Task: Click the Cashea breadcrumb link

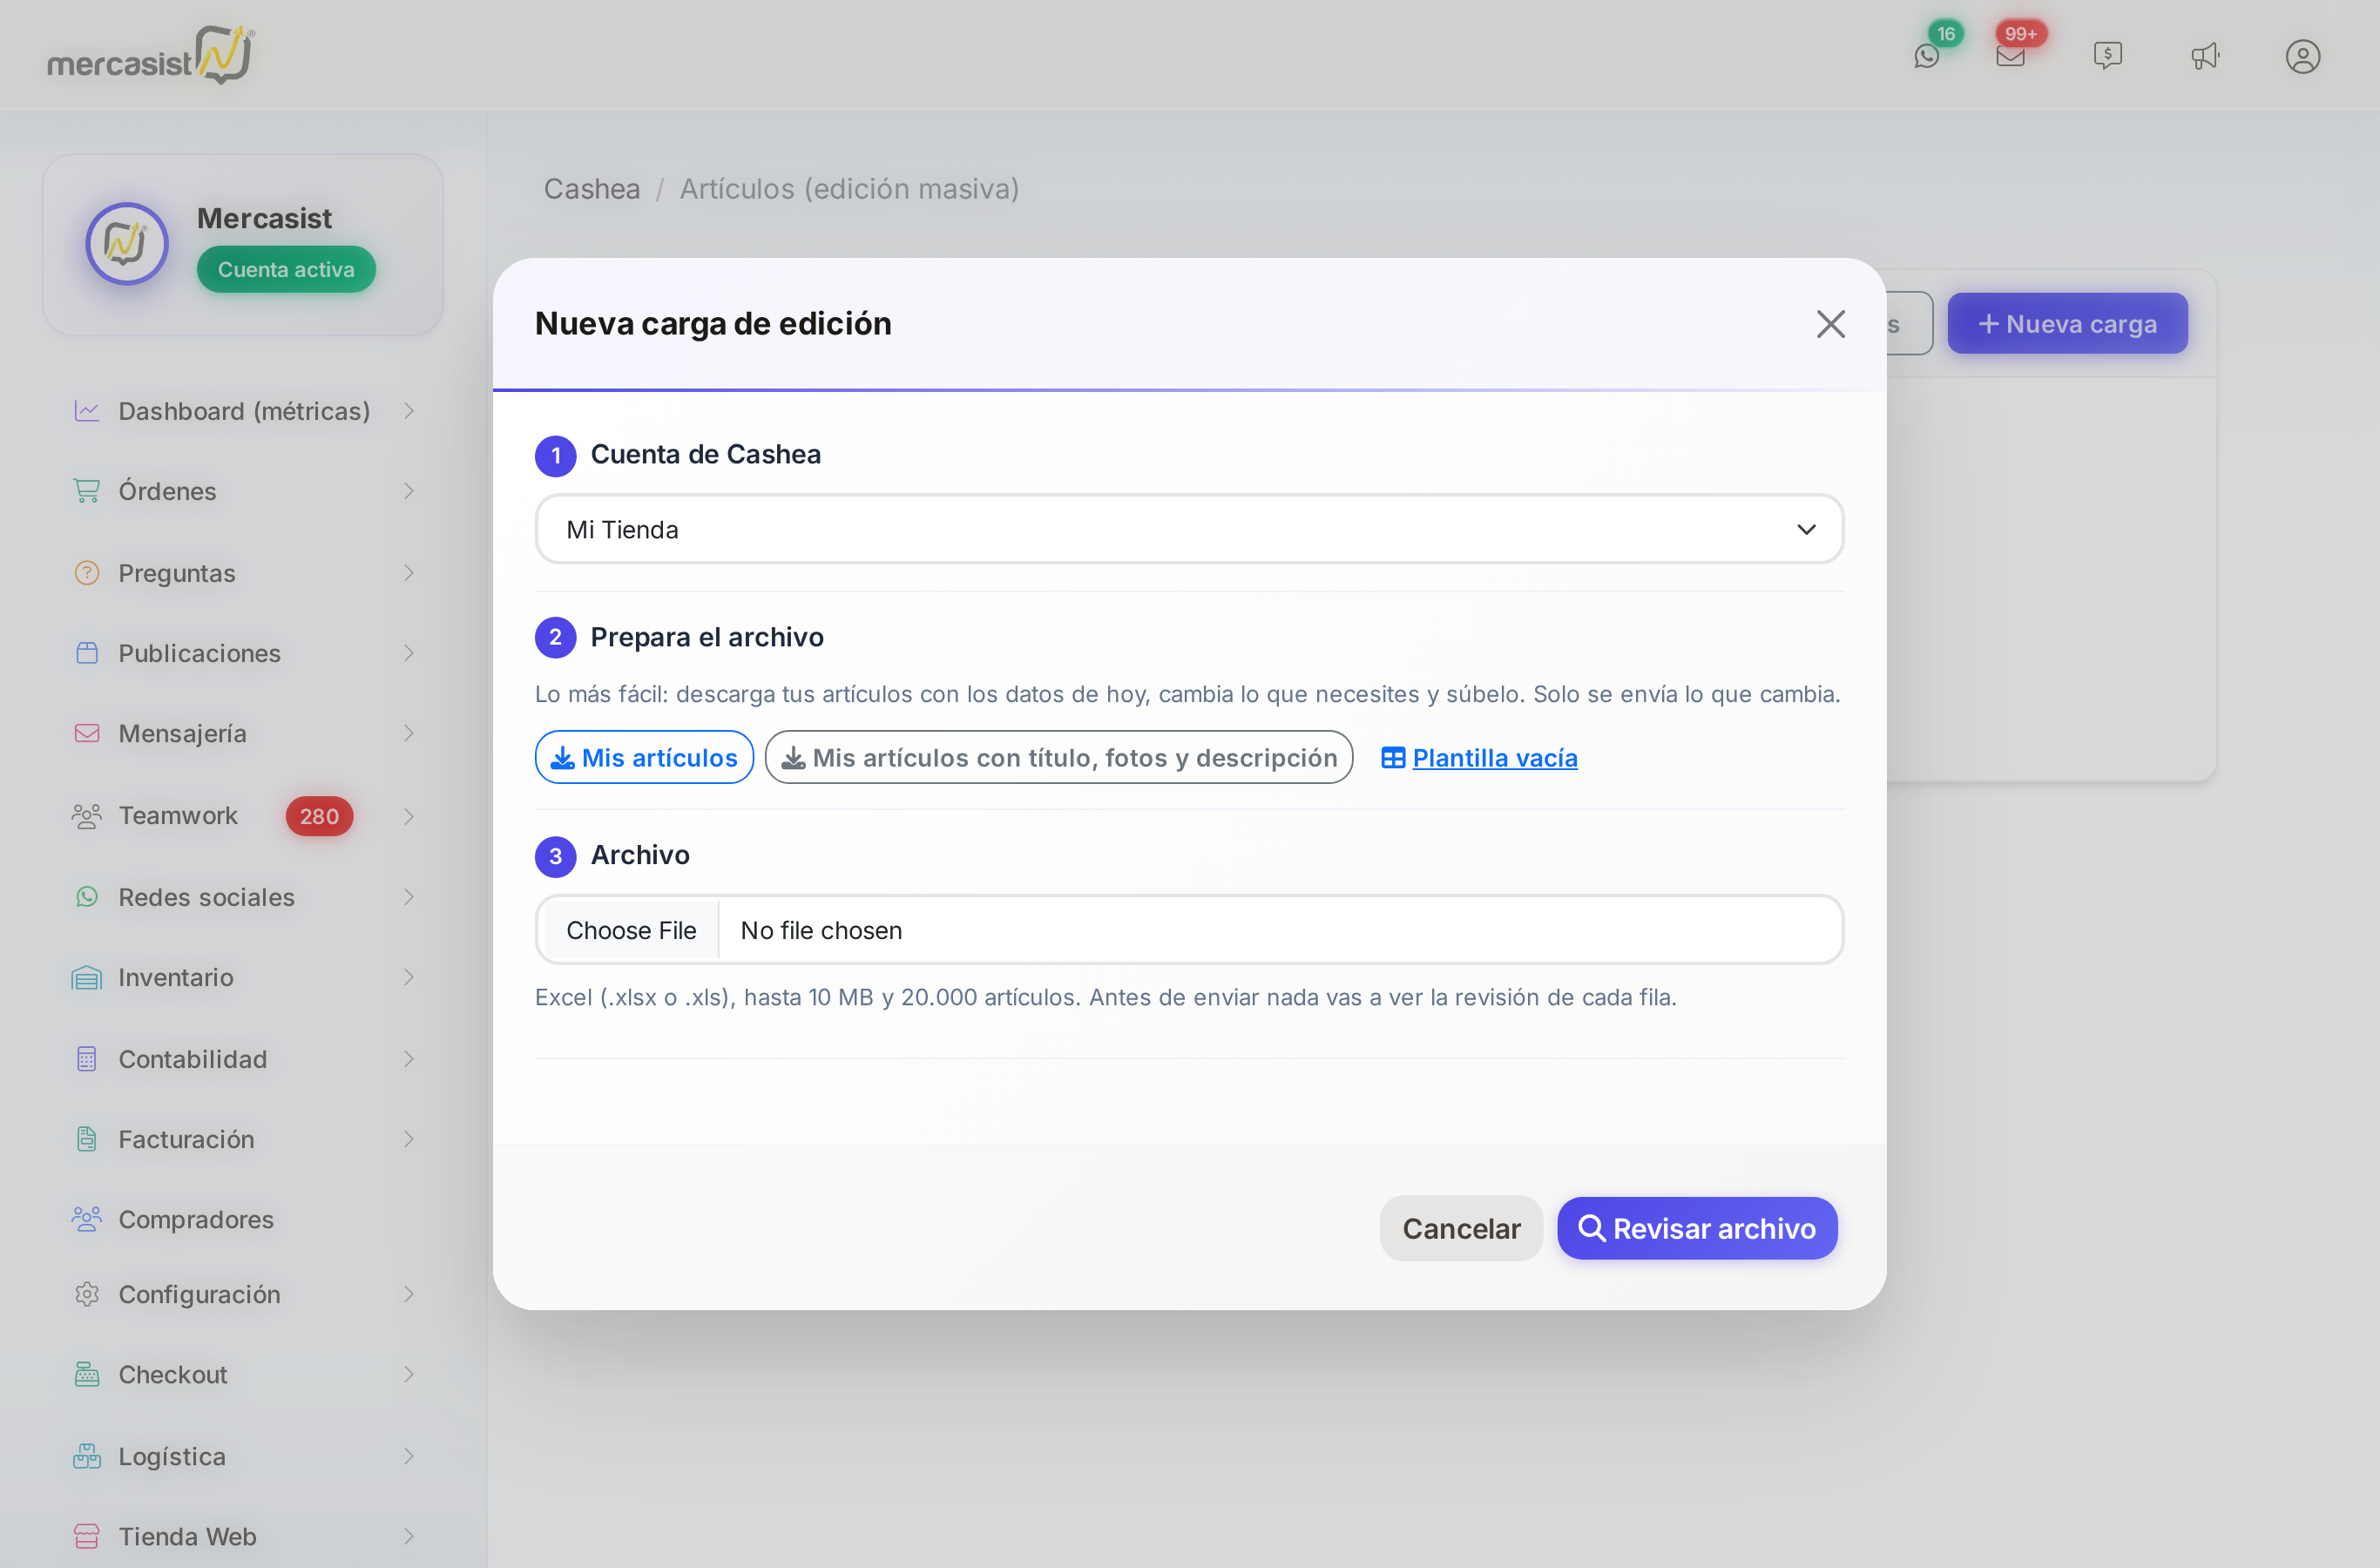Action: tap(592, 189)
